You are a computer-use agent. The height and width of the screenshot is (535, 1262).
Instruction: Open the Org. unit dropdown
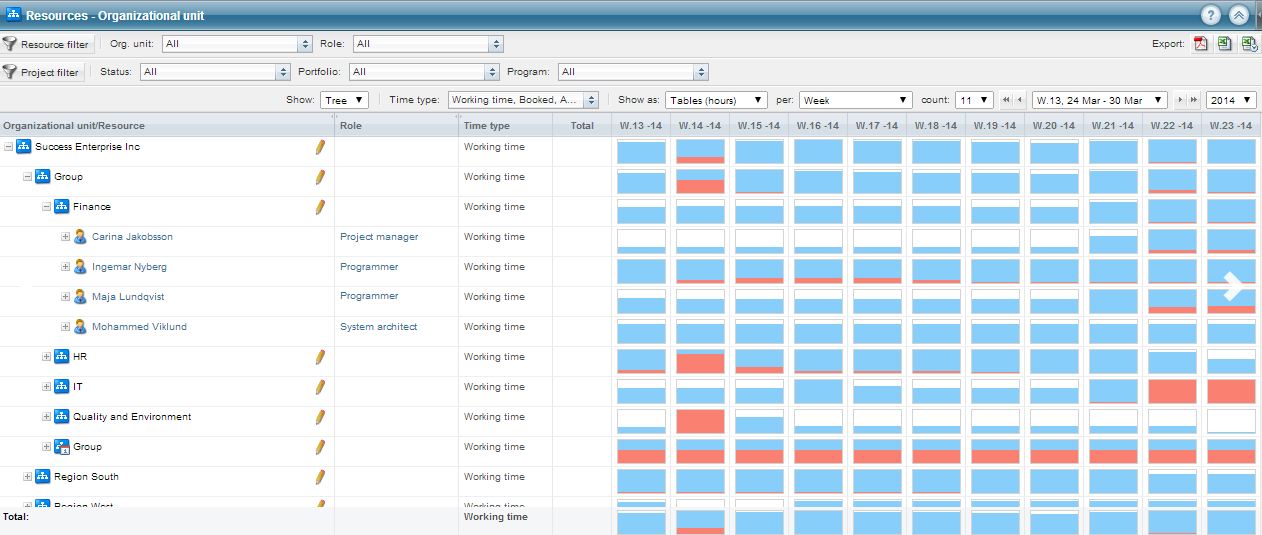[237, 44]
